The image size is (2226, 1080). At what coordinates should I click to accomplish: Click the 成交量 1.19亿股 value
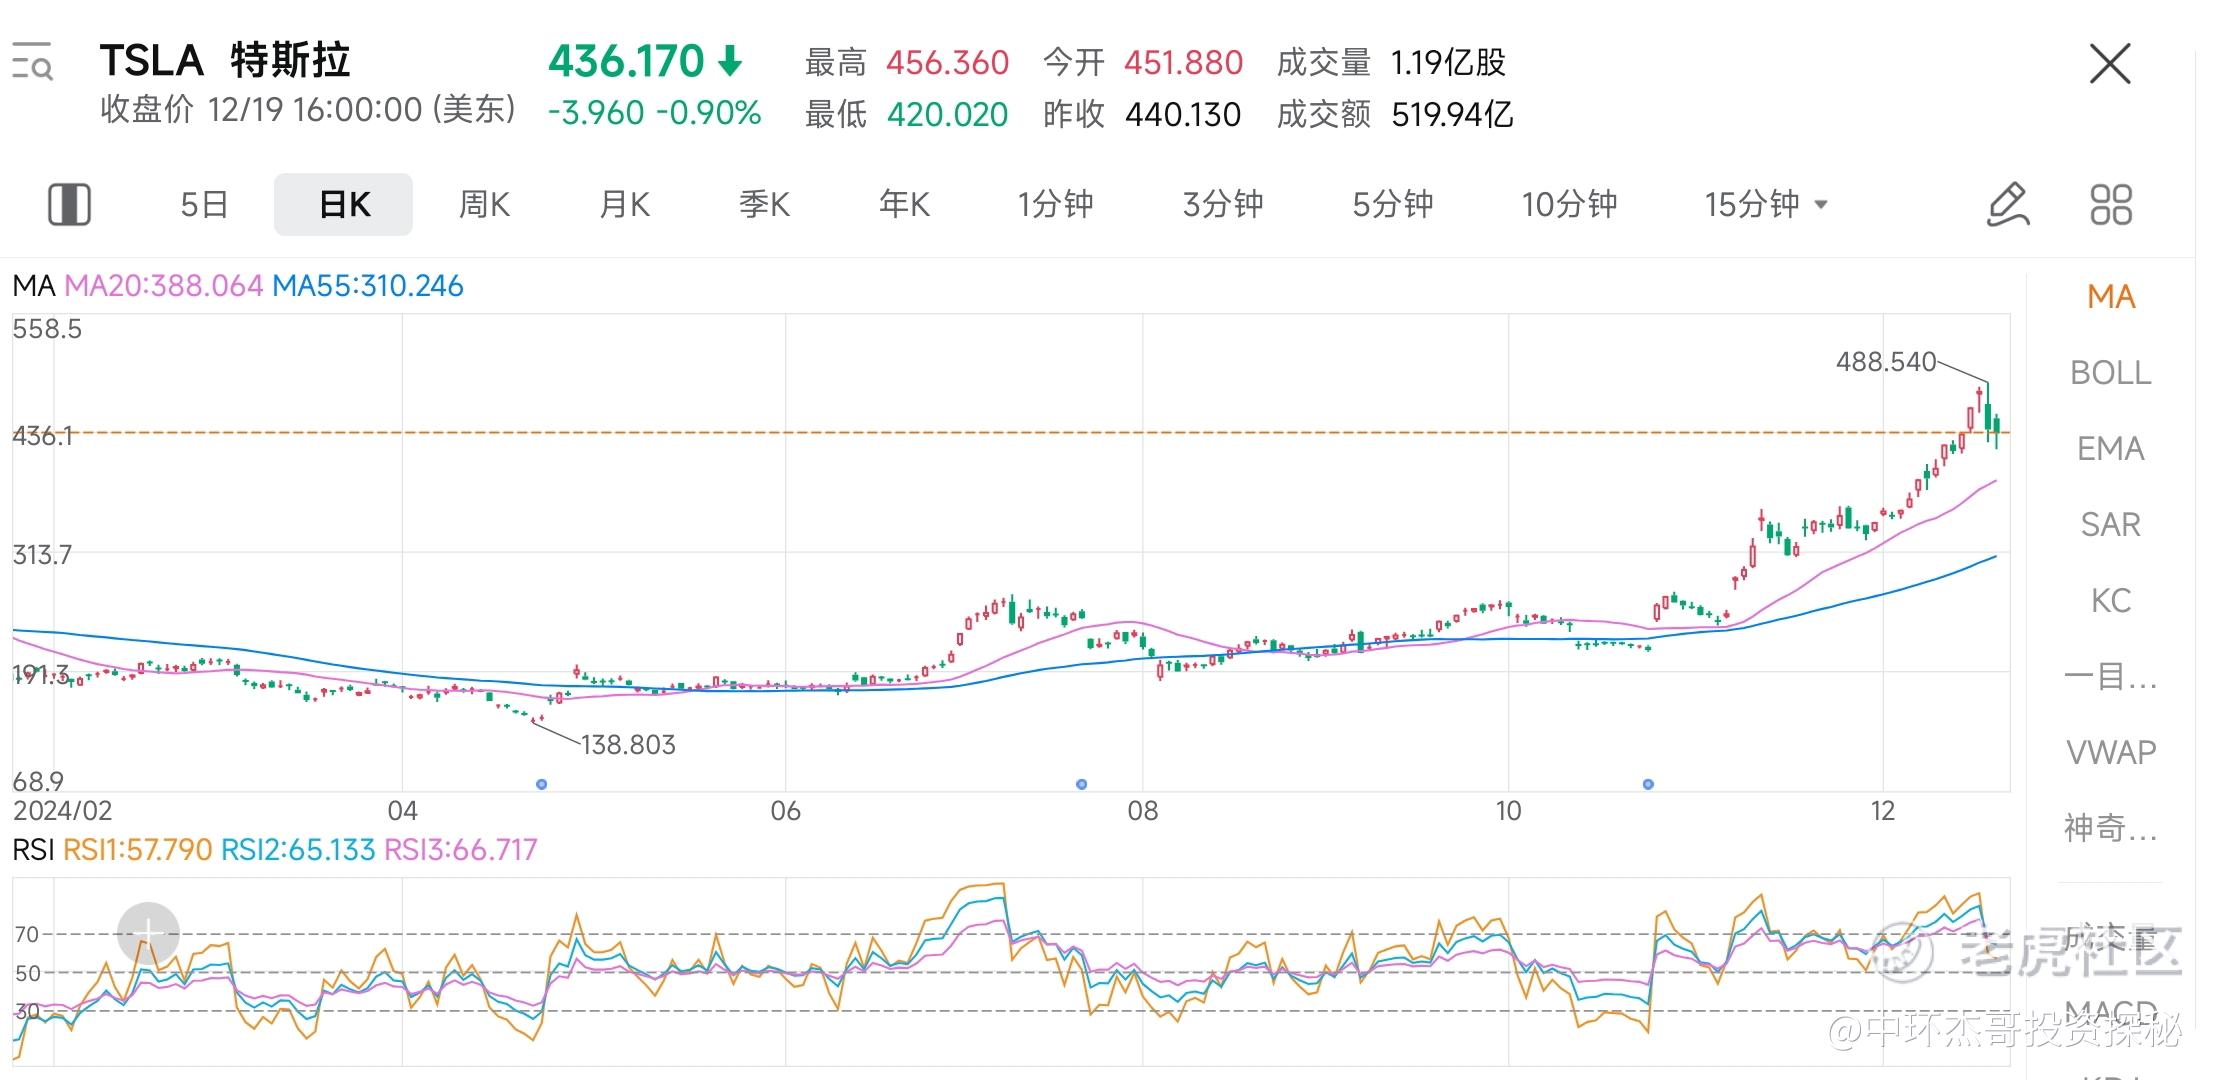1448,63
